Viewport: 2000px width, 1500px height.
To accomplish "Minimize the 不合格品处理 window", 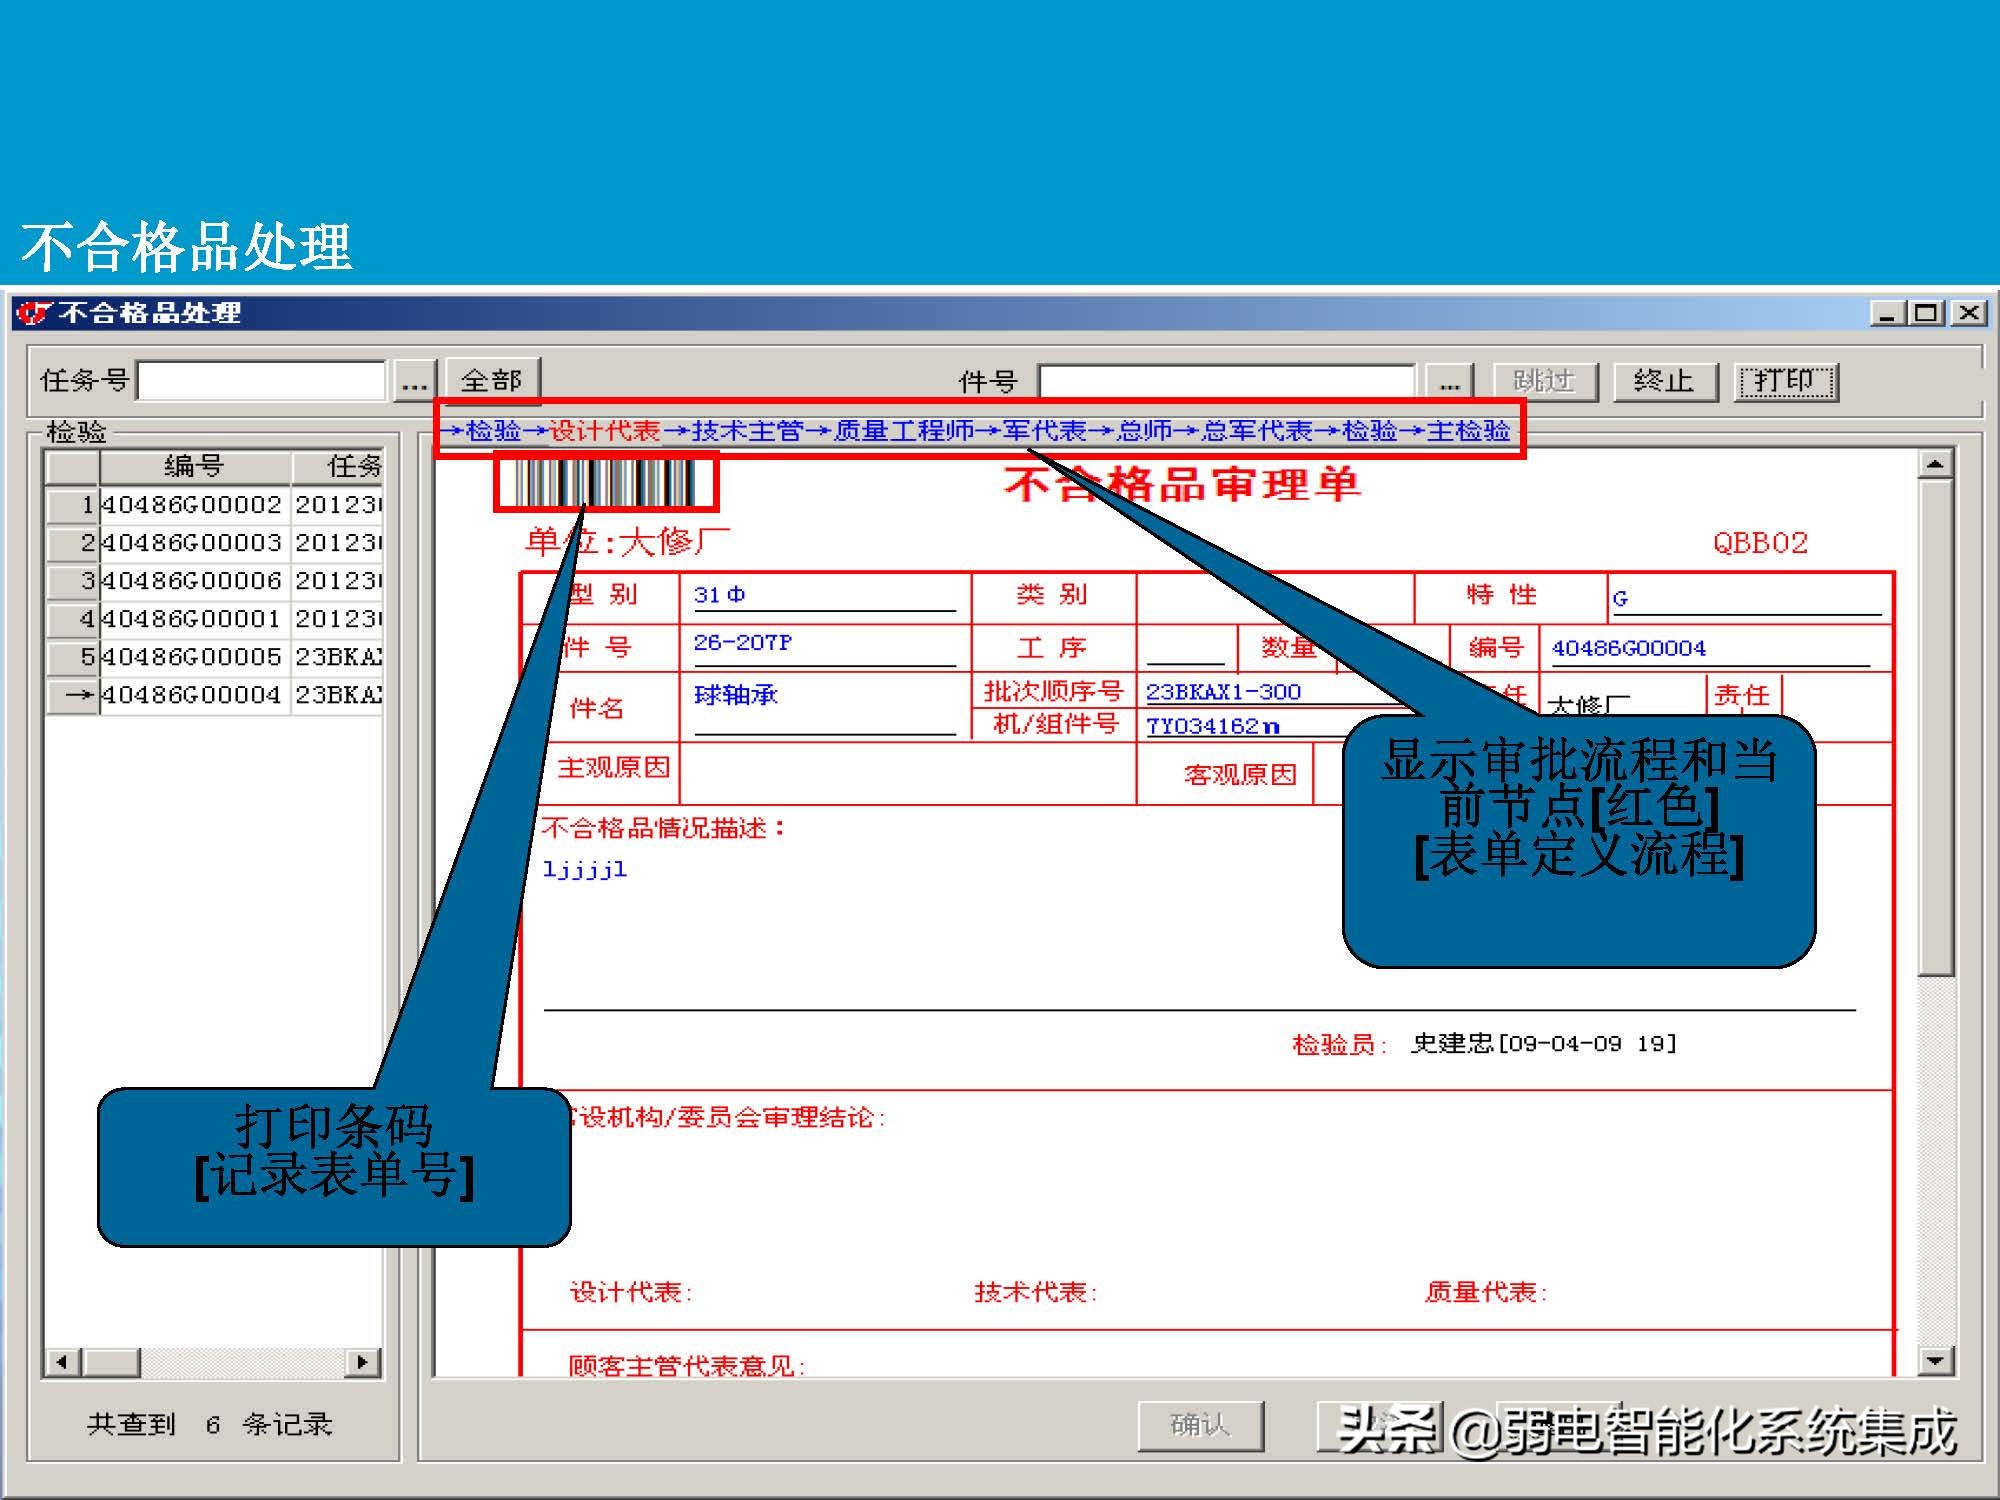I will (x=1886, y=313).
